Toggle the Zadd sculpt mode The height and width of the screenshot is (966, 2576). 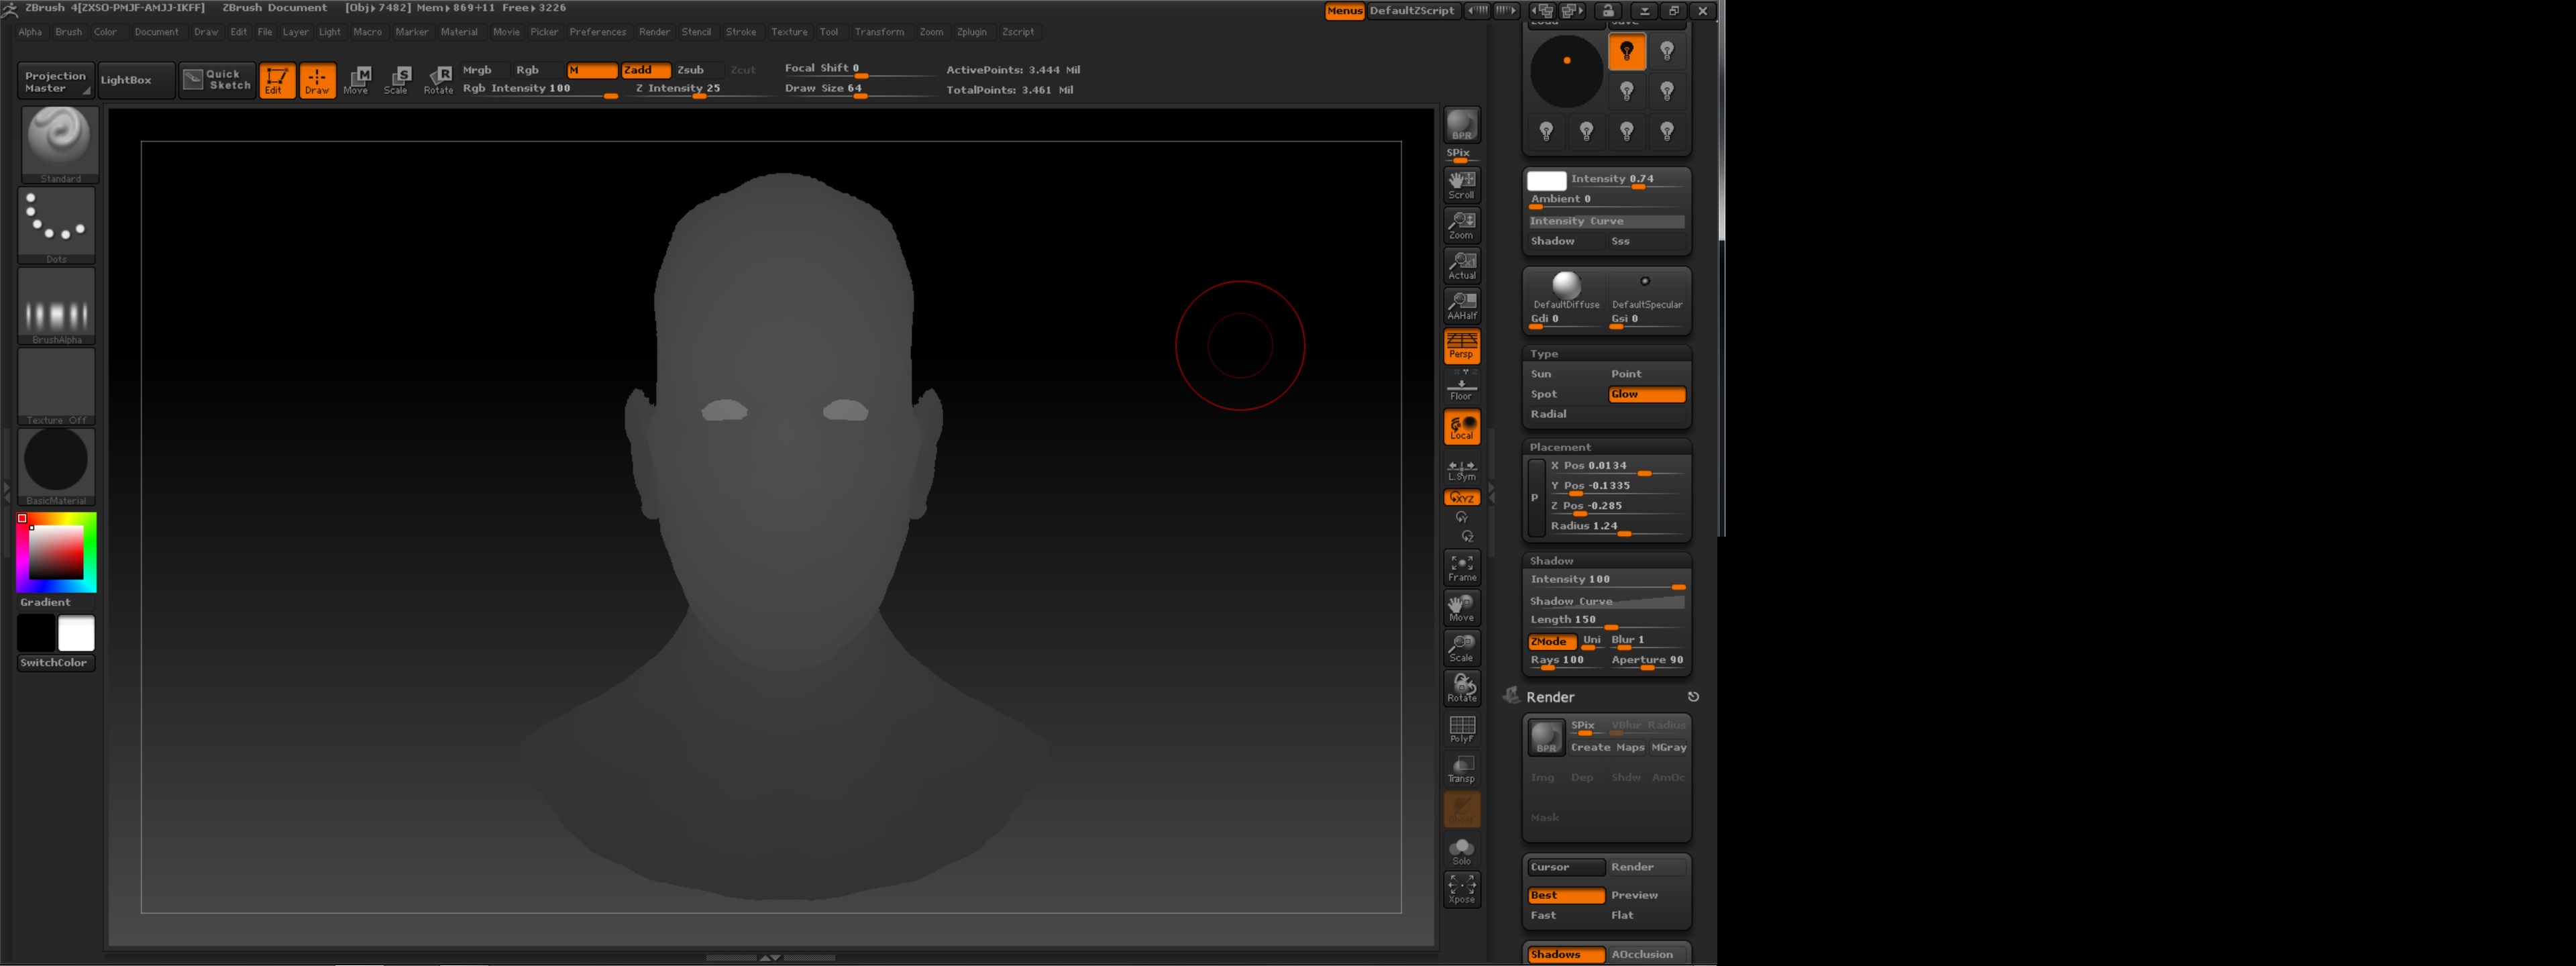tap(645, 70)
